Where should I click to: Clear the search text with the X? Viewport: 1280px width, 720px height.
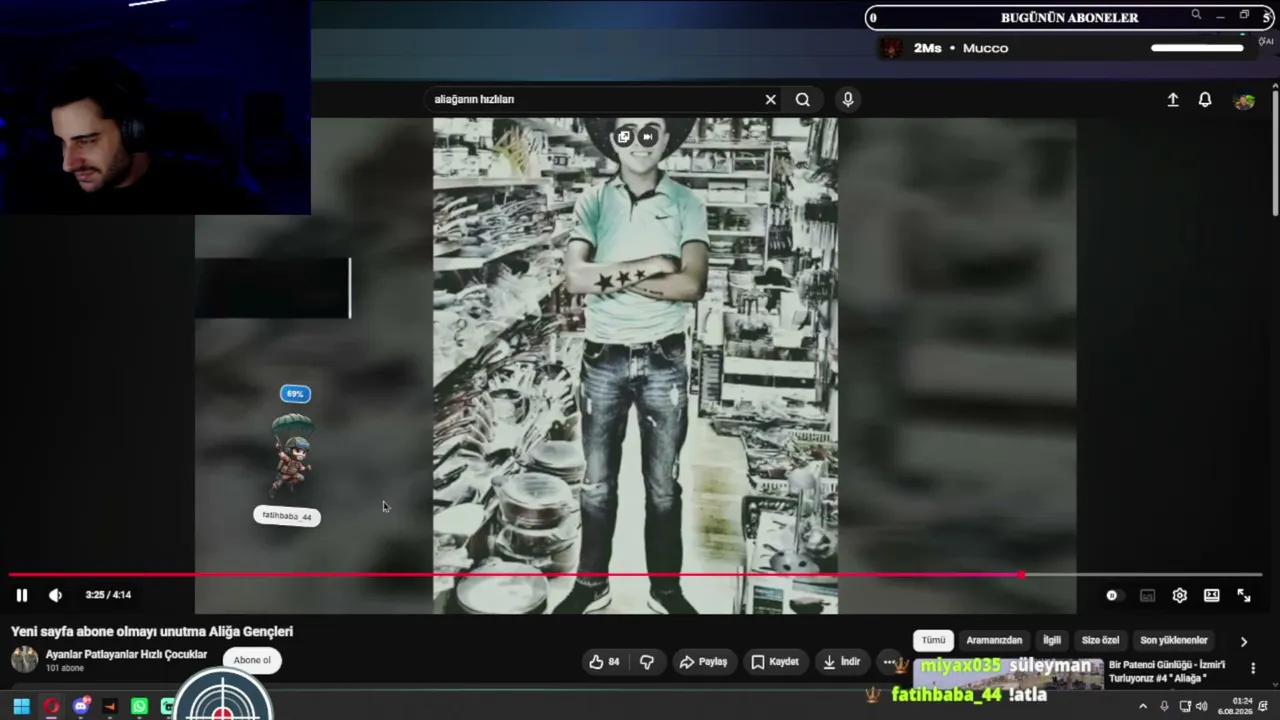[770, 99]
